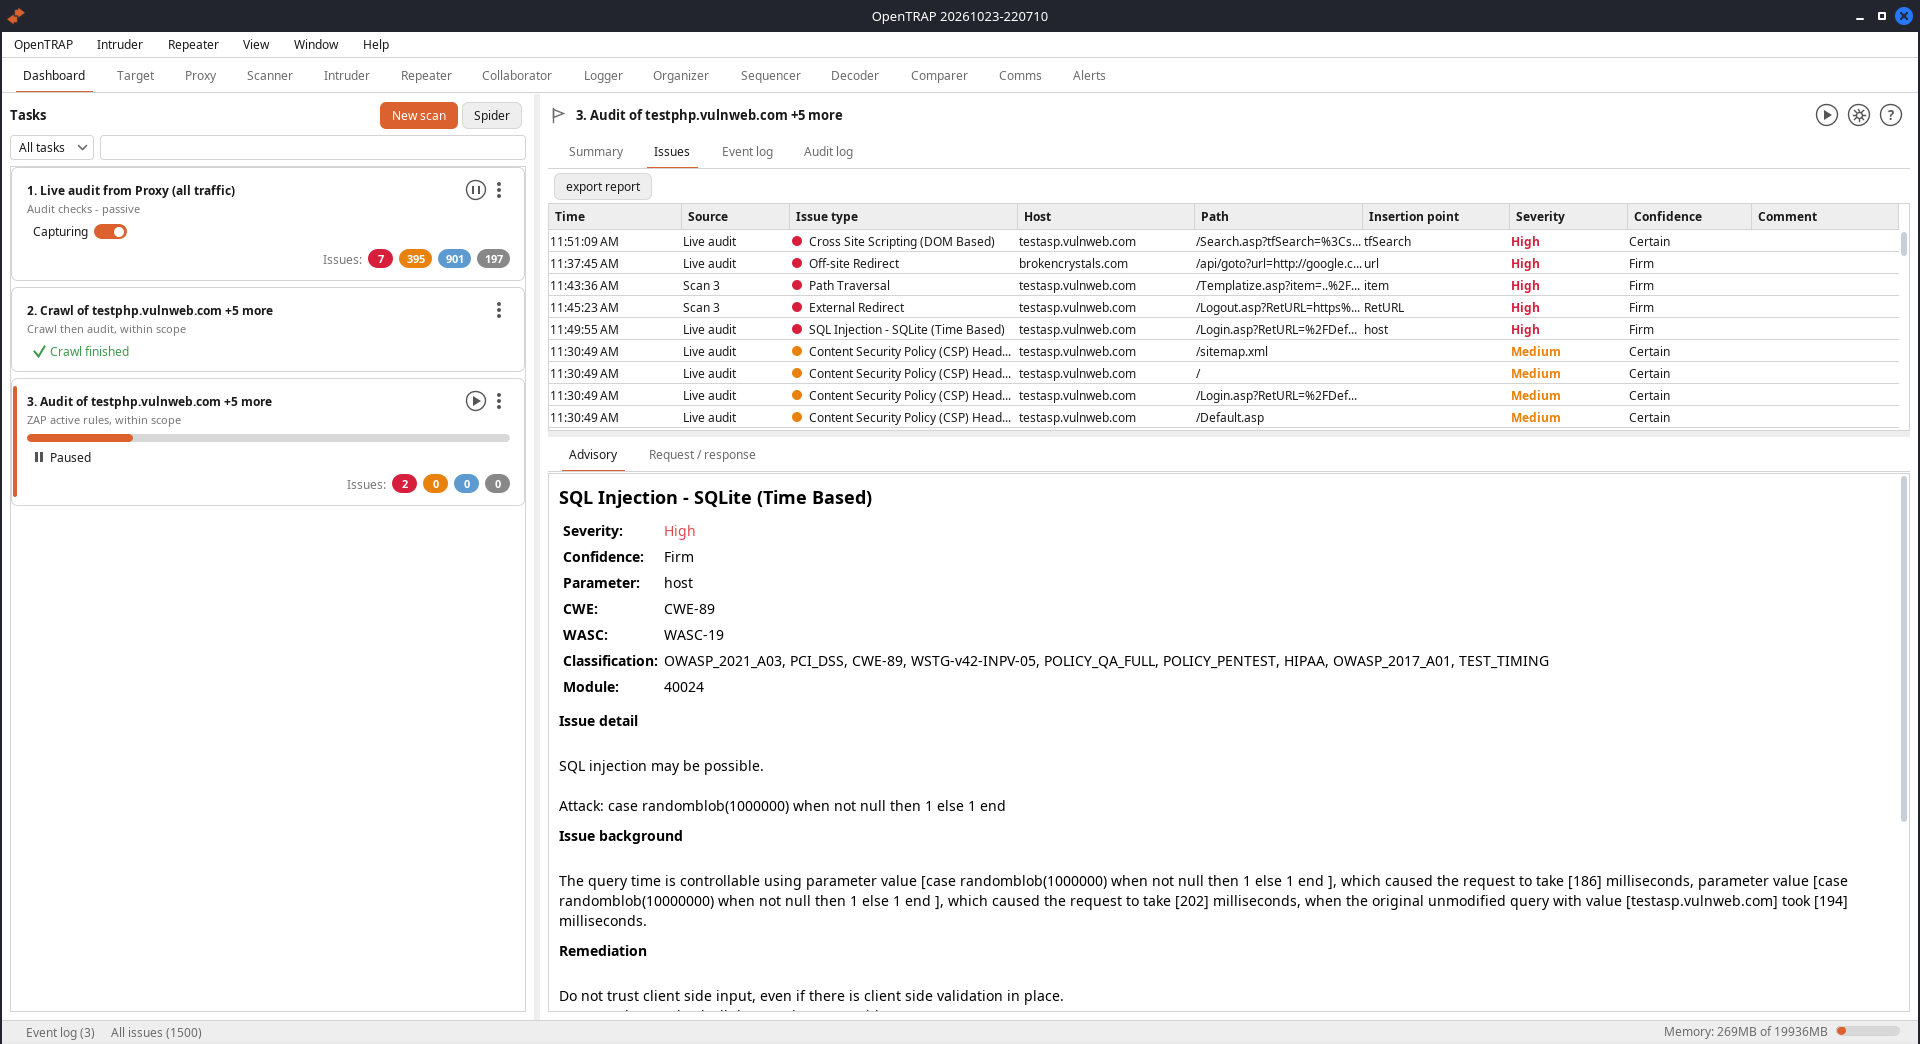Pause the Live audit from Proxy task
This screenshot has height=1044, width=1920.
point(476,190)
